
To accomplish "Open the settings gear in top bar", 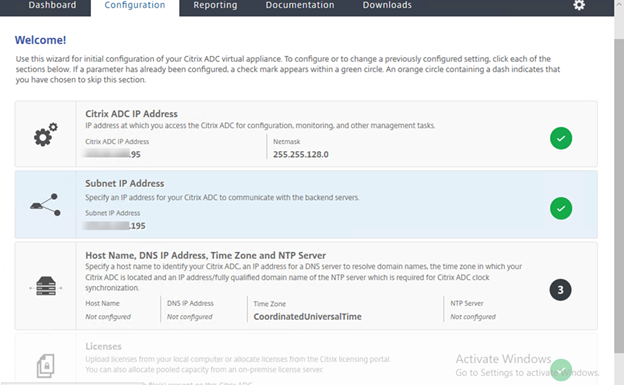I will [x=579, y=5].
